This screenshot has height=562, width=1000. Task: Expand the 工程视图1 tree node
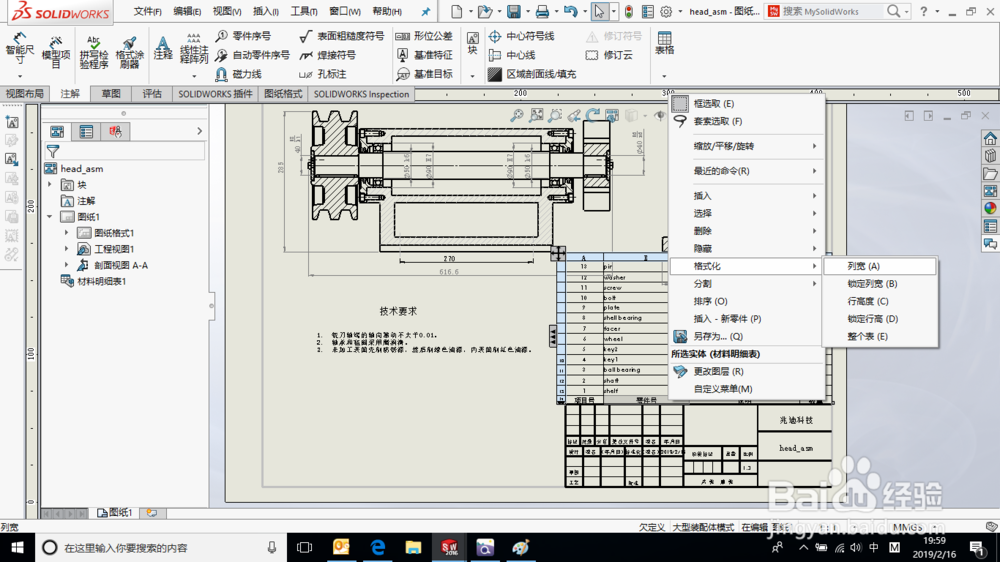pyautogui.click(x=66, y=249)
